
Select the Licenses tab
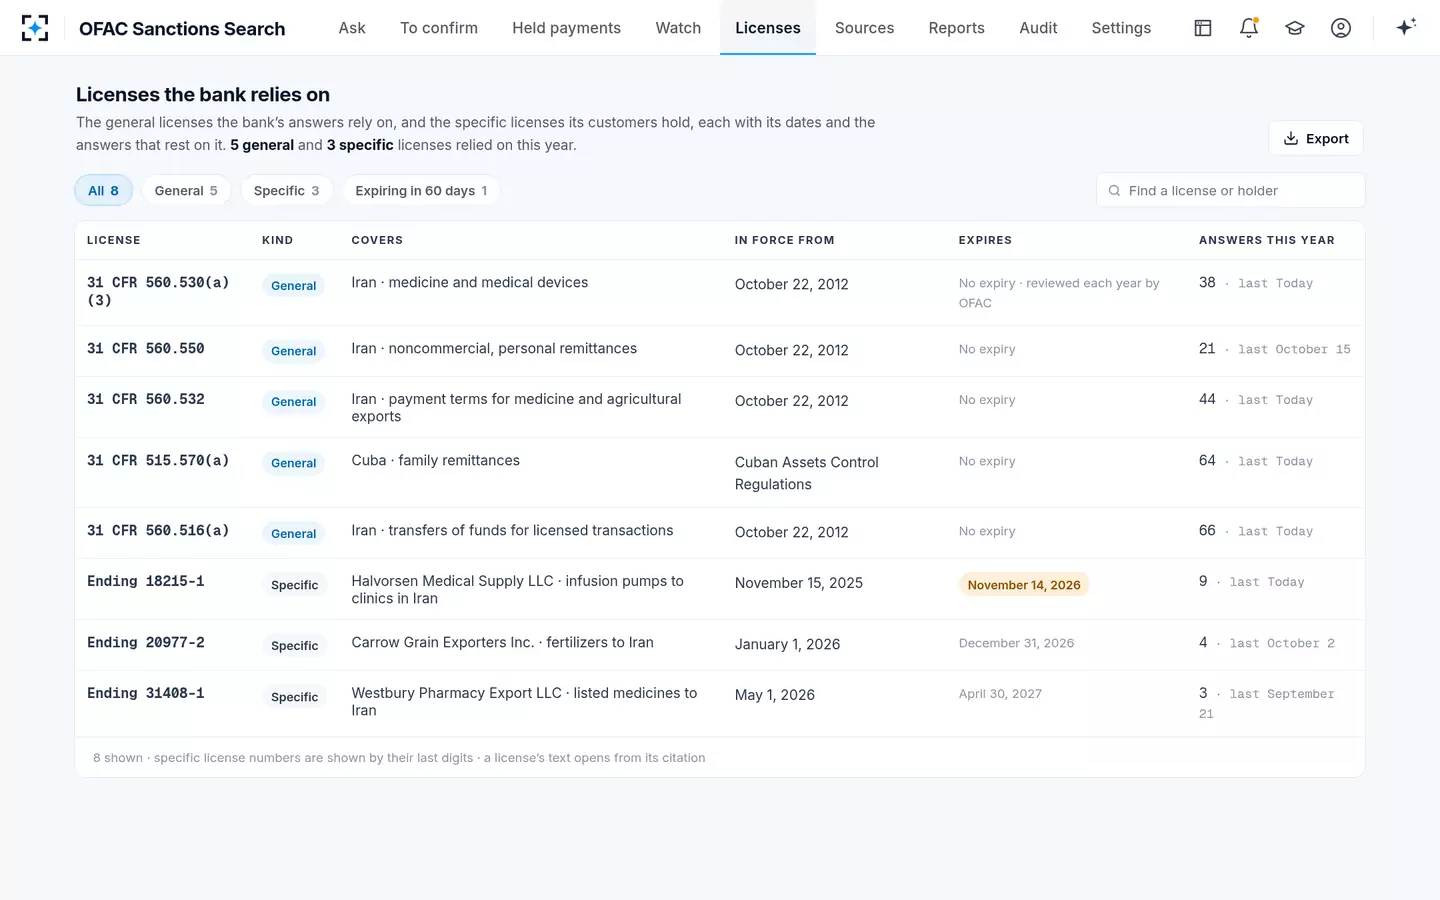coord(768,28)
